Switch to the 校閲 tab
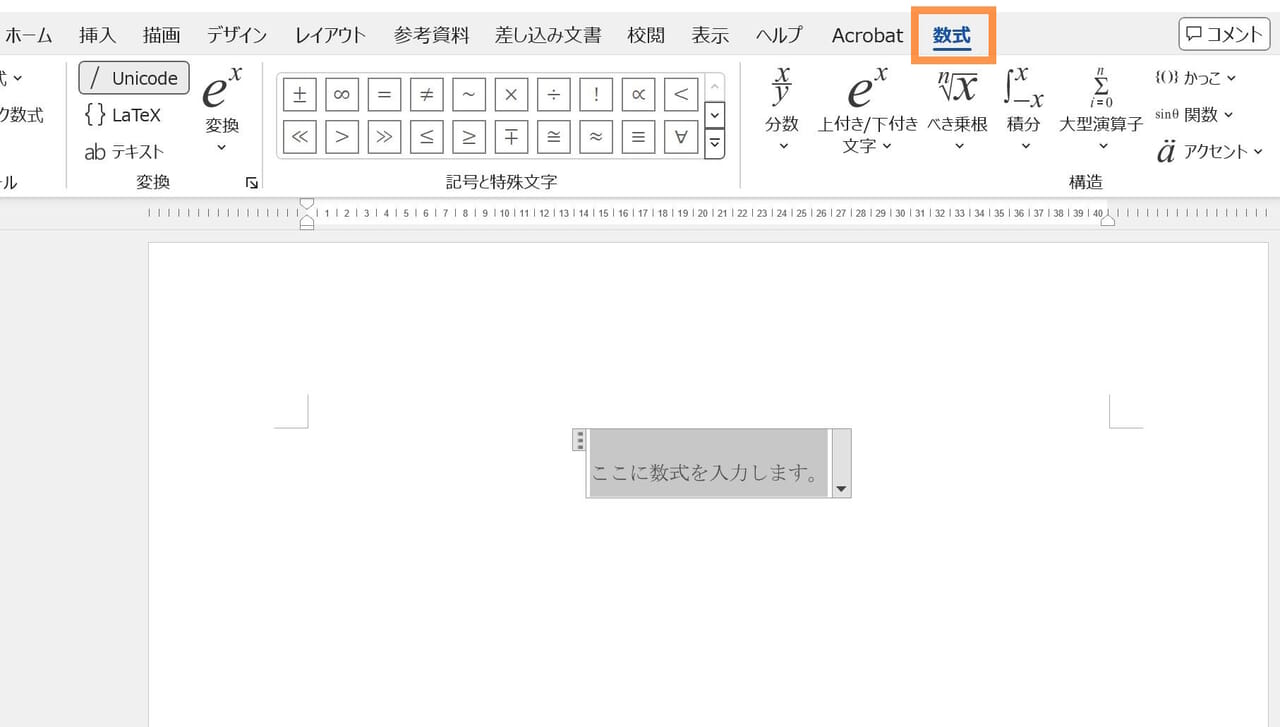1280x727 pixels. pyautogui.click(x=646, y=35)
